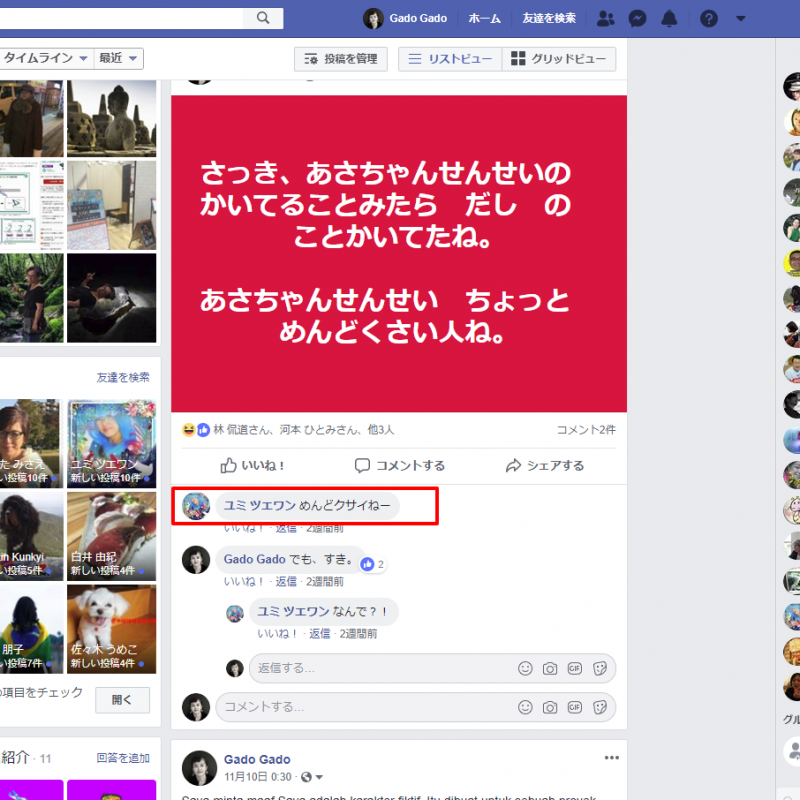Click シェアする button under the post

point(544,465)
